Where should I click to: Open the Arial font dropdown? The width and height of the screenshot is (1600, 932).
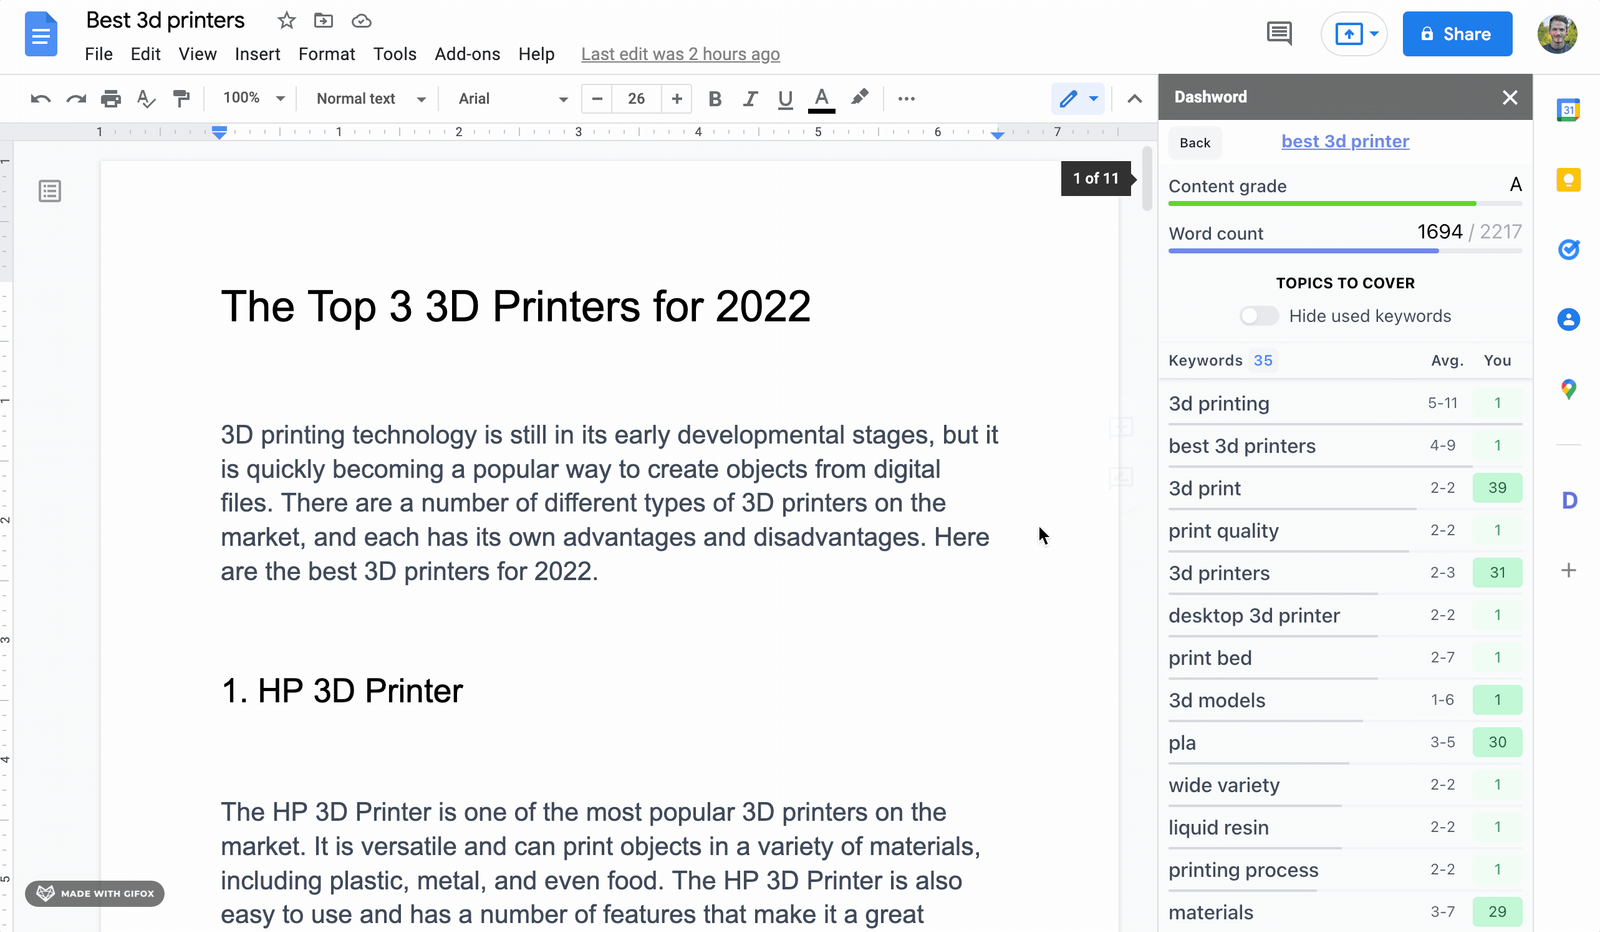tap(513, 98)
